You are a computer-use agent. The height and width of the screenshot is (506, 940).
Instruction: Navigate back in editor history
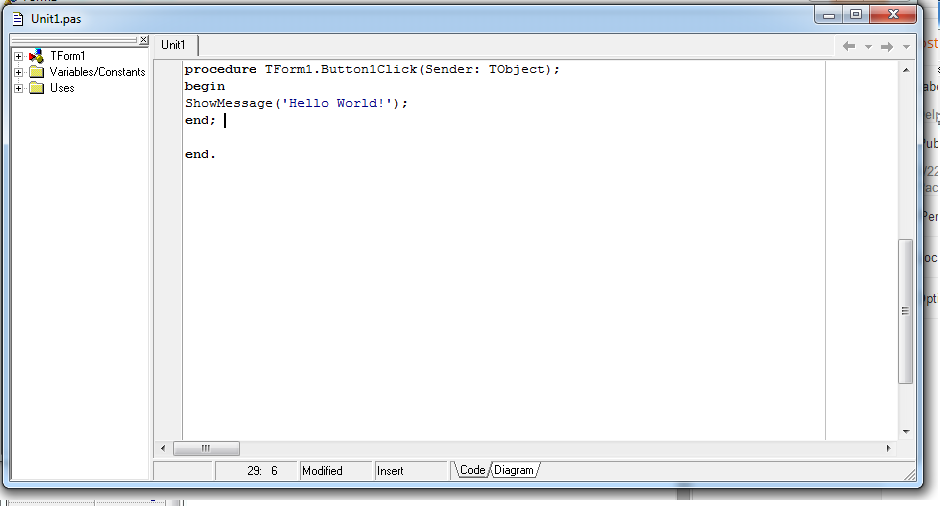click(x=848, y=46)
